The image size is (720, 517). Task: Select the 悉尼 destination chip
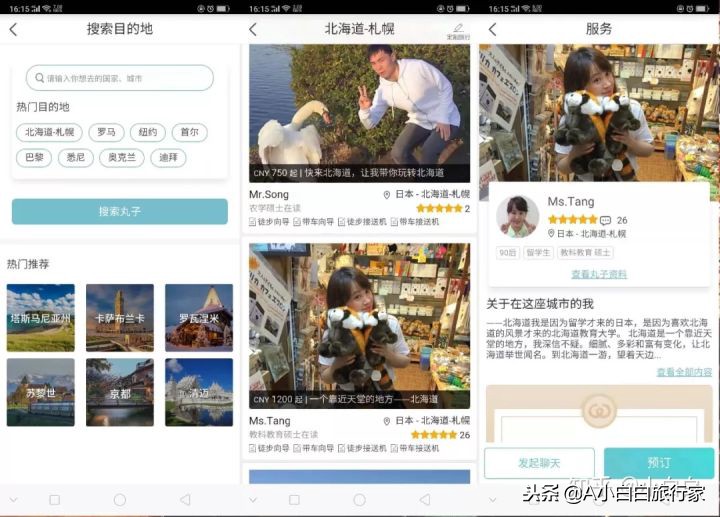[x=76, y=157]
